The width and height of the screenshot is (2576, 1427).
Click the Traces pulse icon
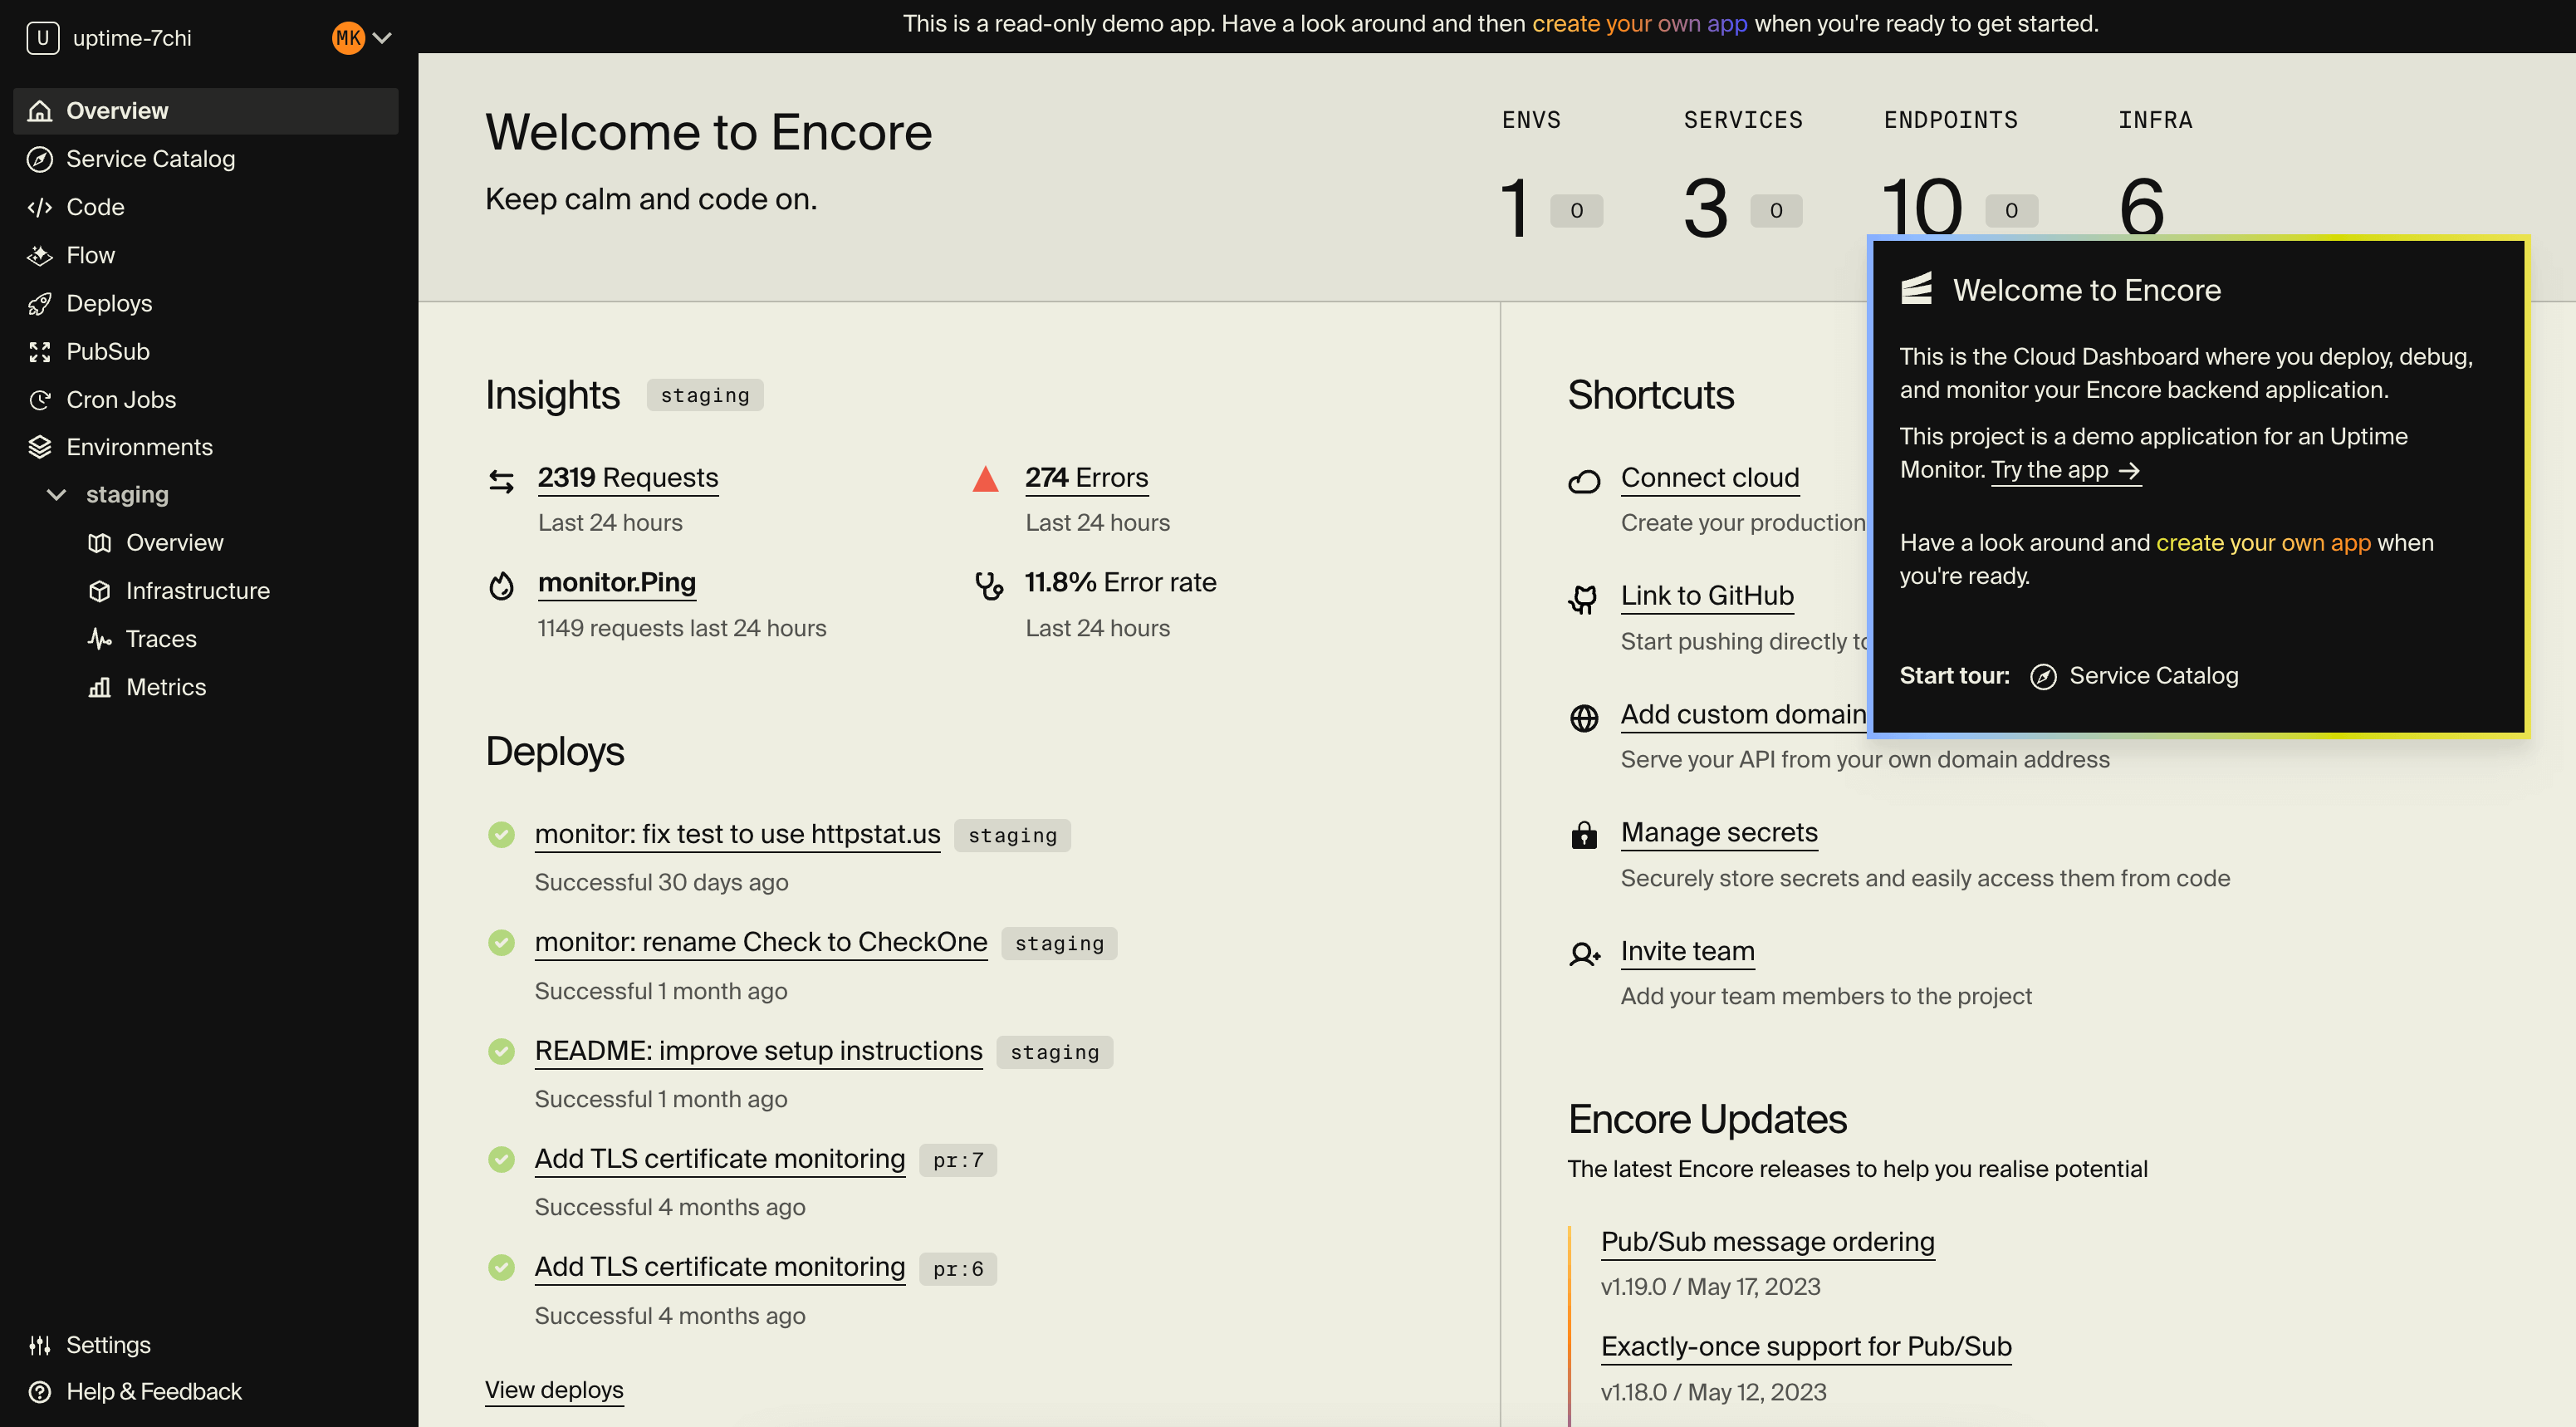tap(99, 639)
